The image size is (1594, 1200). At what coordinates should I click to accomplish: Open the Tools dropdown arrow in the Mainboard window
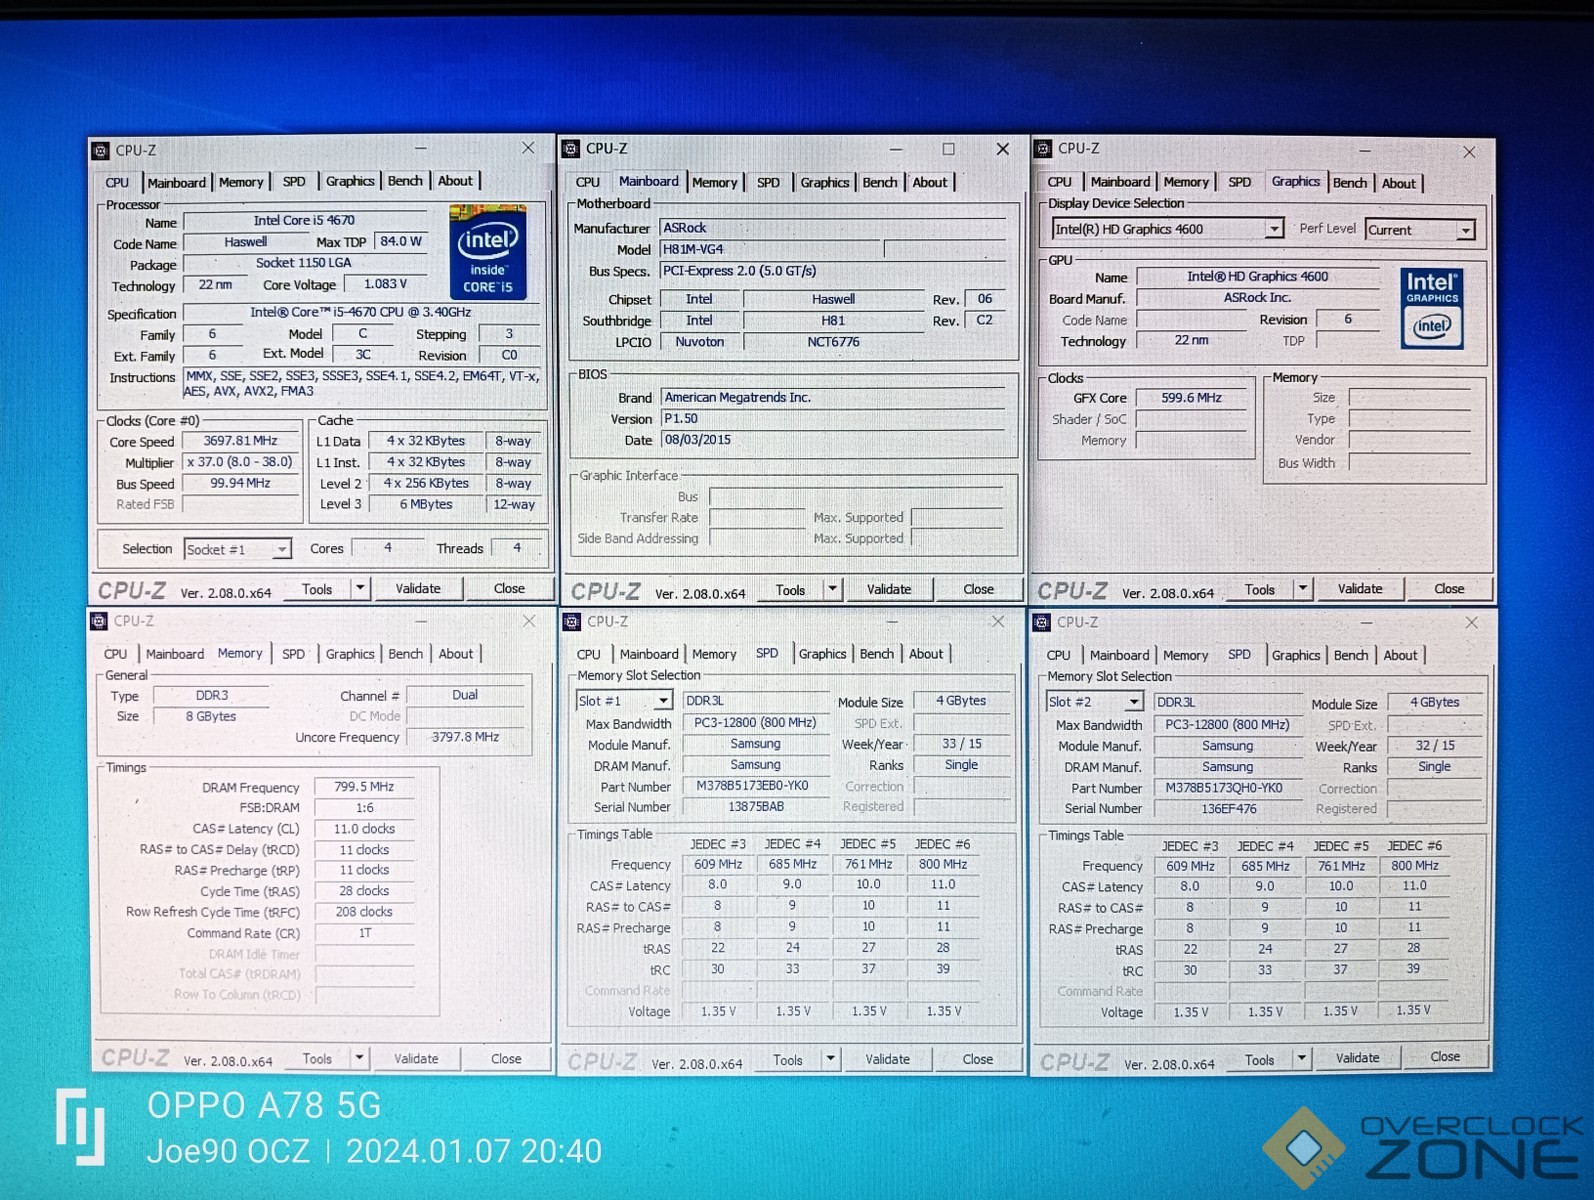coord(832,589)
